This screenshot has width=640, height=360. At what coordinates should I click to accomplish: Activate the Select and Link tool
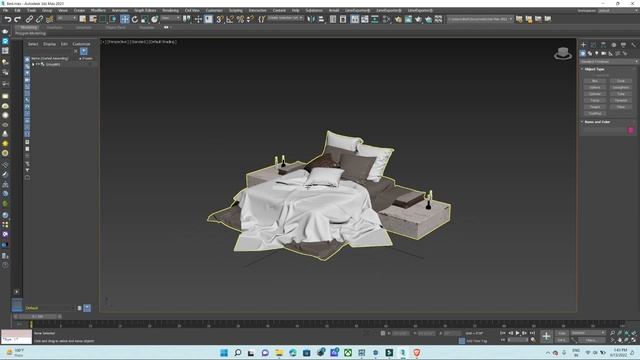pos(29,19)
